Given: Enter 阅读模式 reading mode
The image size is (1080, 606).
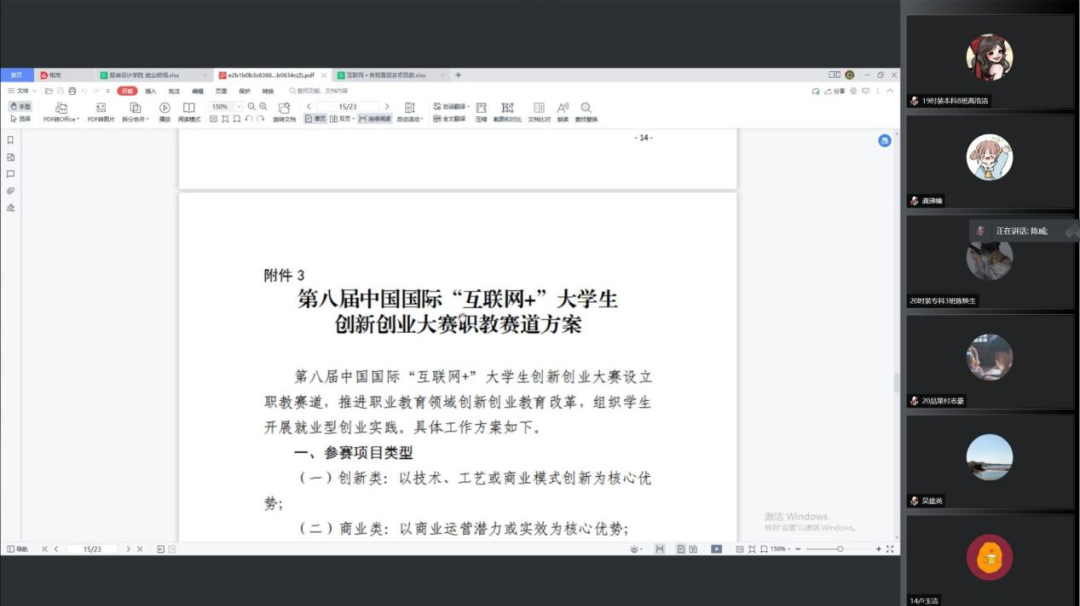Looking at the screenshot, I should coord(189,111).
